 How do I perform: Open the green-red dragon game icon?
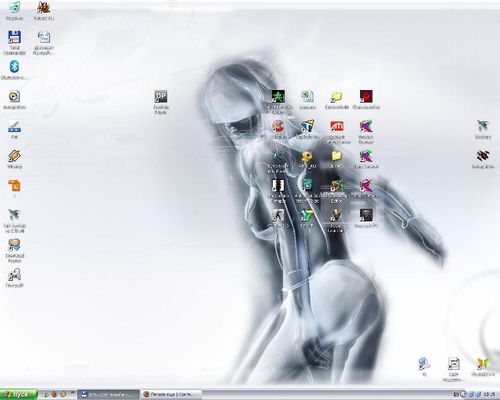pos(336,185)
